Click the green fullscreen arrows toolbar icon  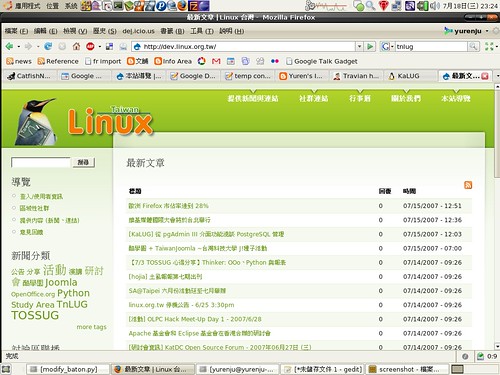[489, 46]
